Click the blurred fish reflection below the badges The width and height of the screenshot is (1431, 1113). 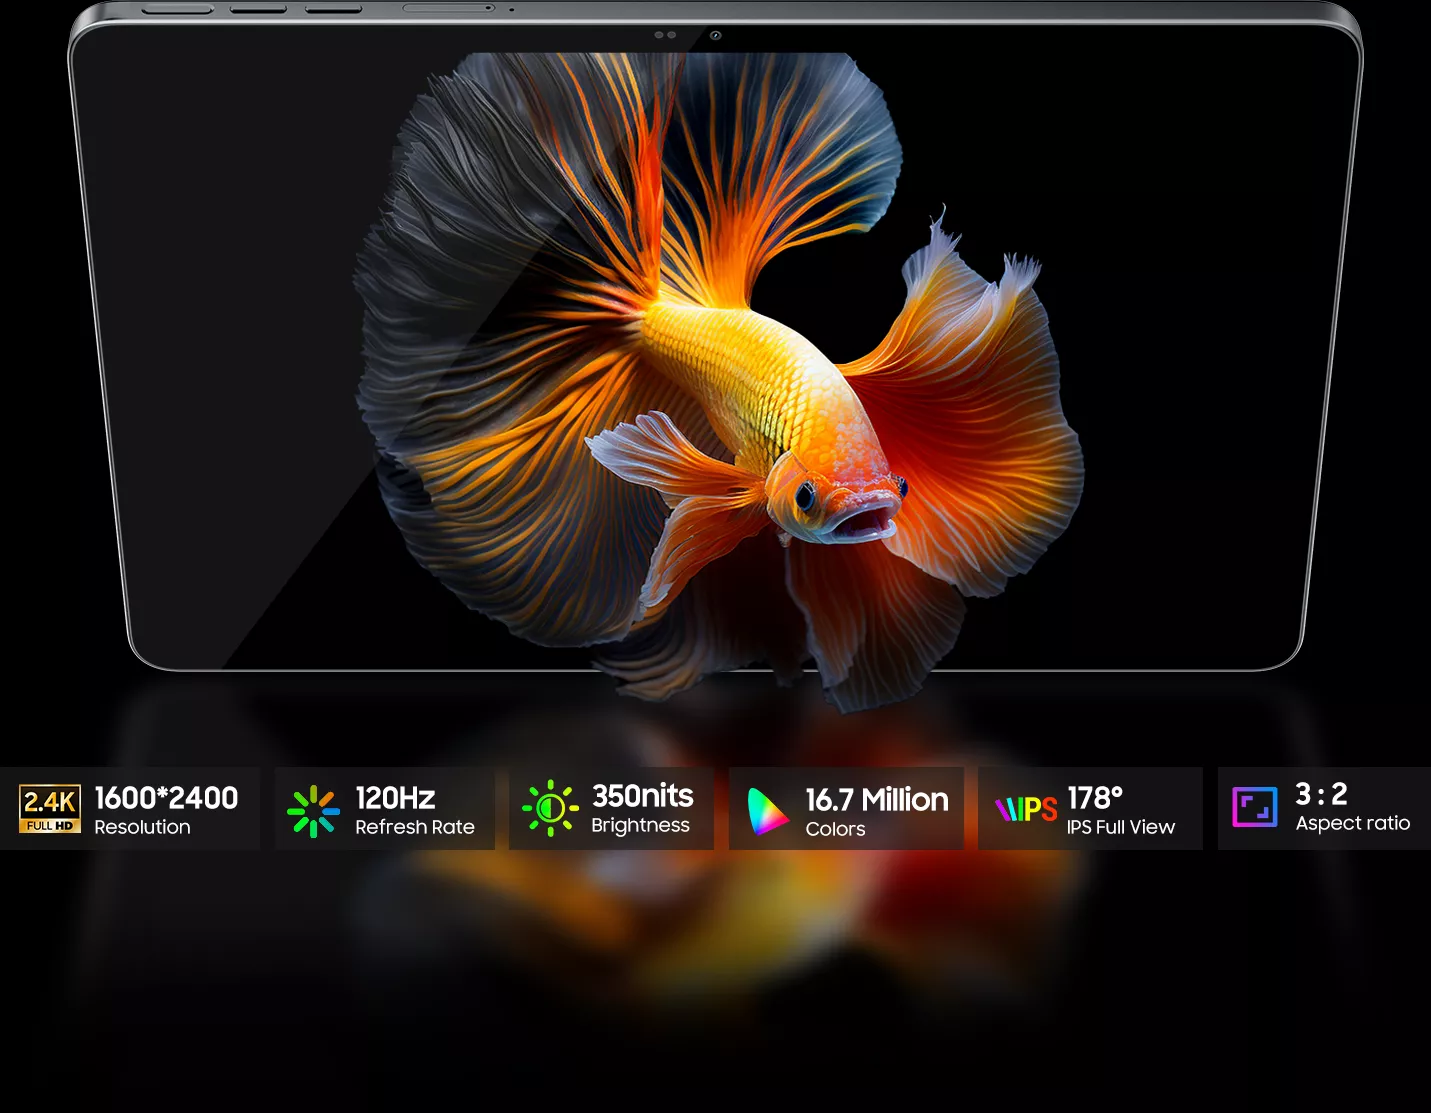click(x=720, y=920)
